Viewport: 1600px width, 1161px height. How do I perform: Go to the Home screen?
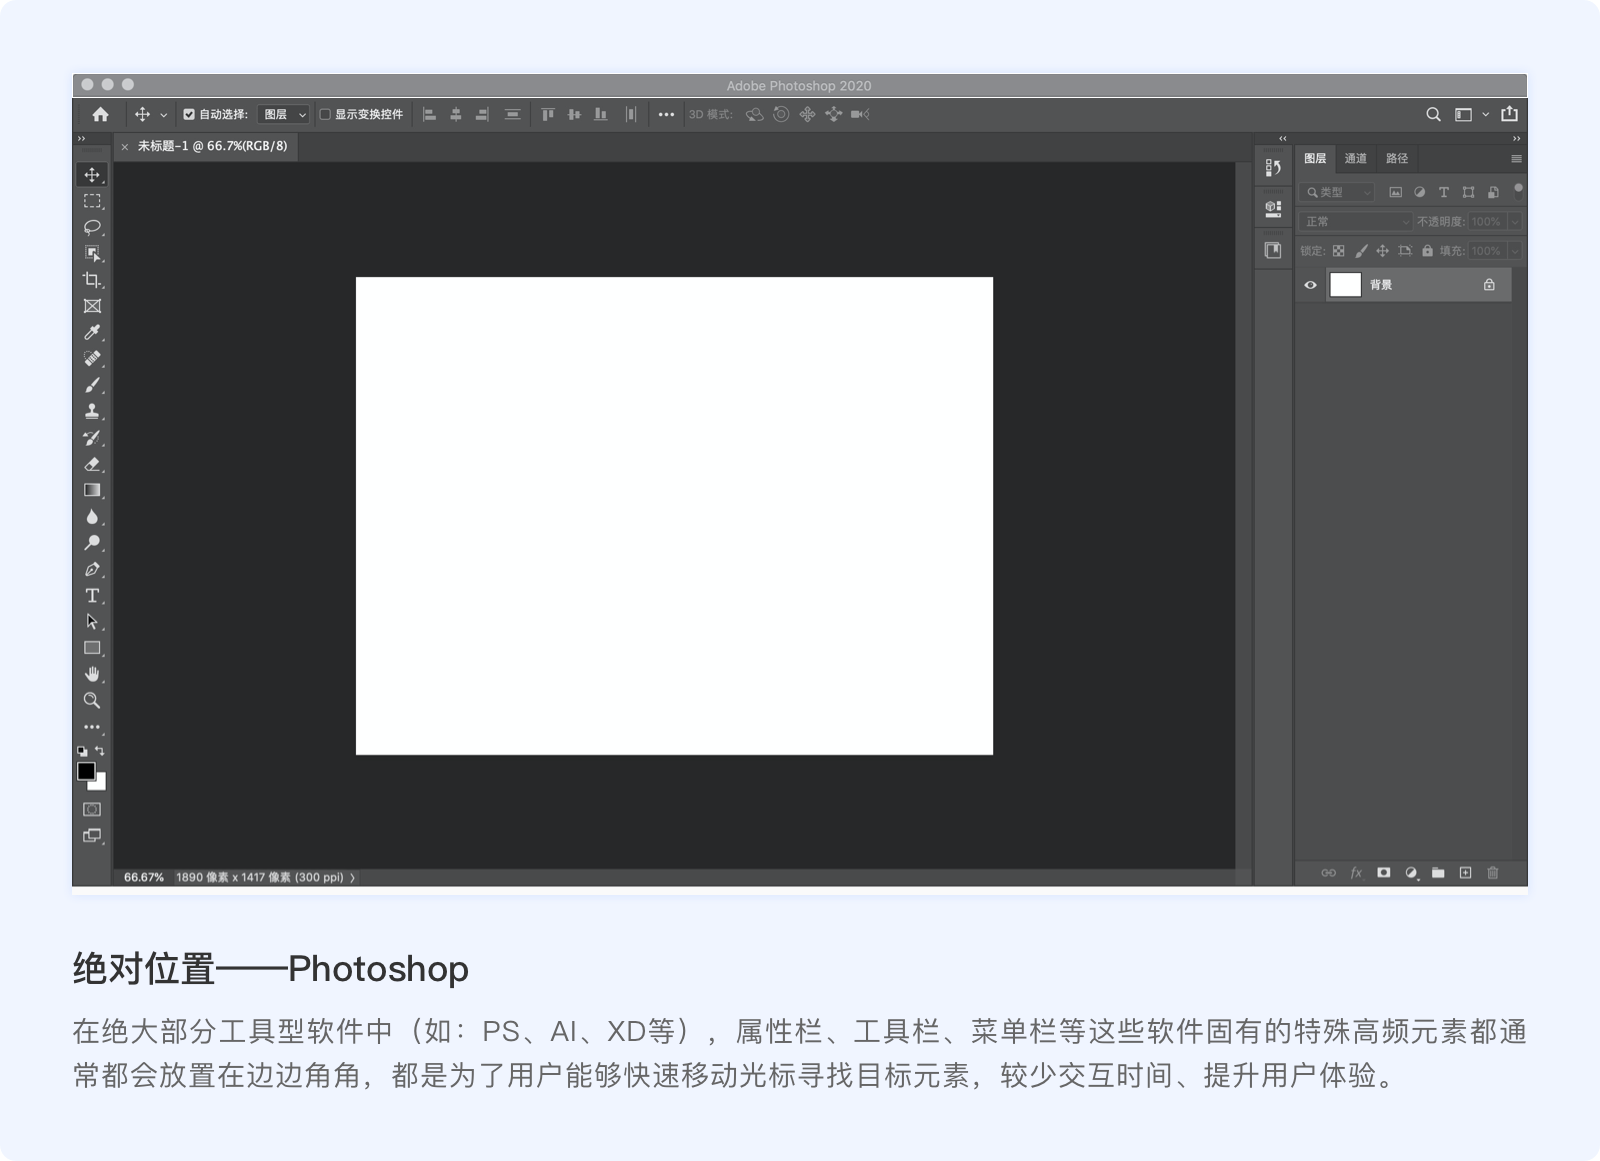pos(100,114)
